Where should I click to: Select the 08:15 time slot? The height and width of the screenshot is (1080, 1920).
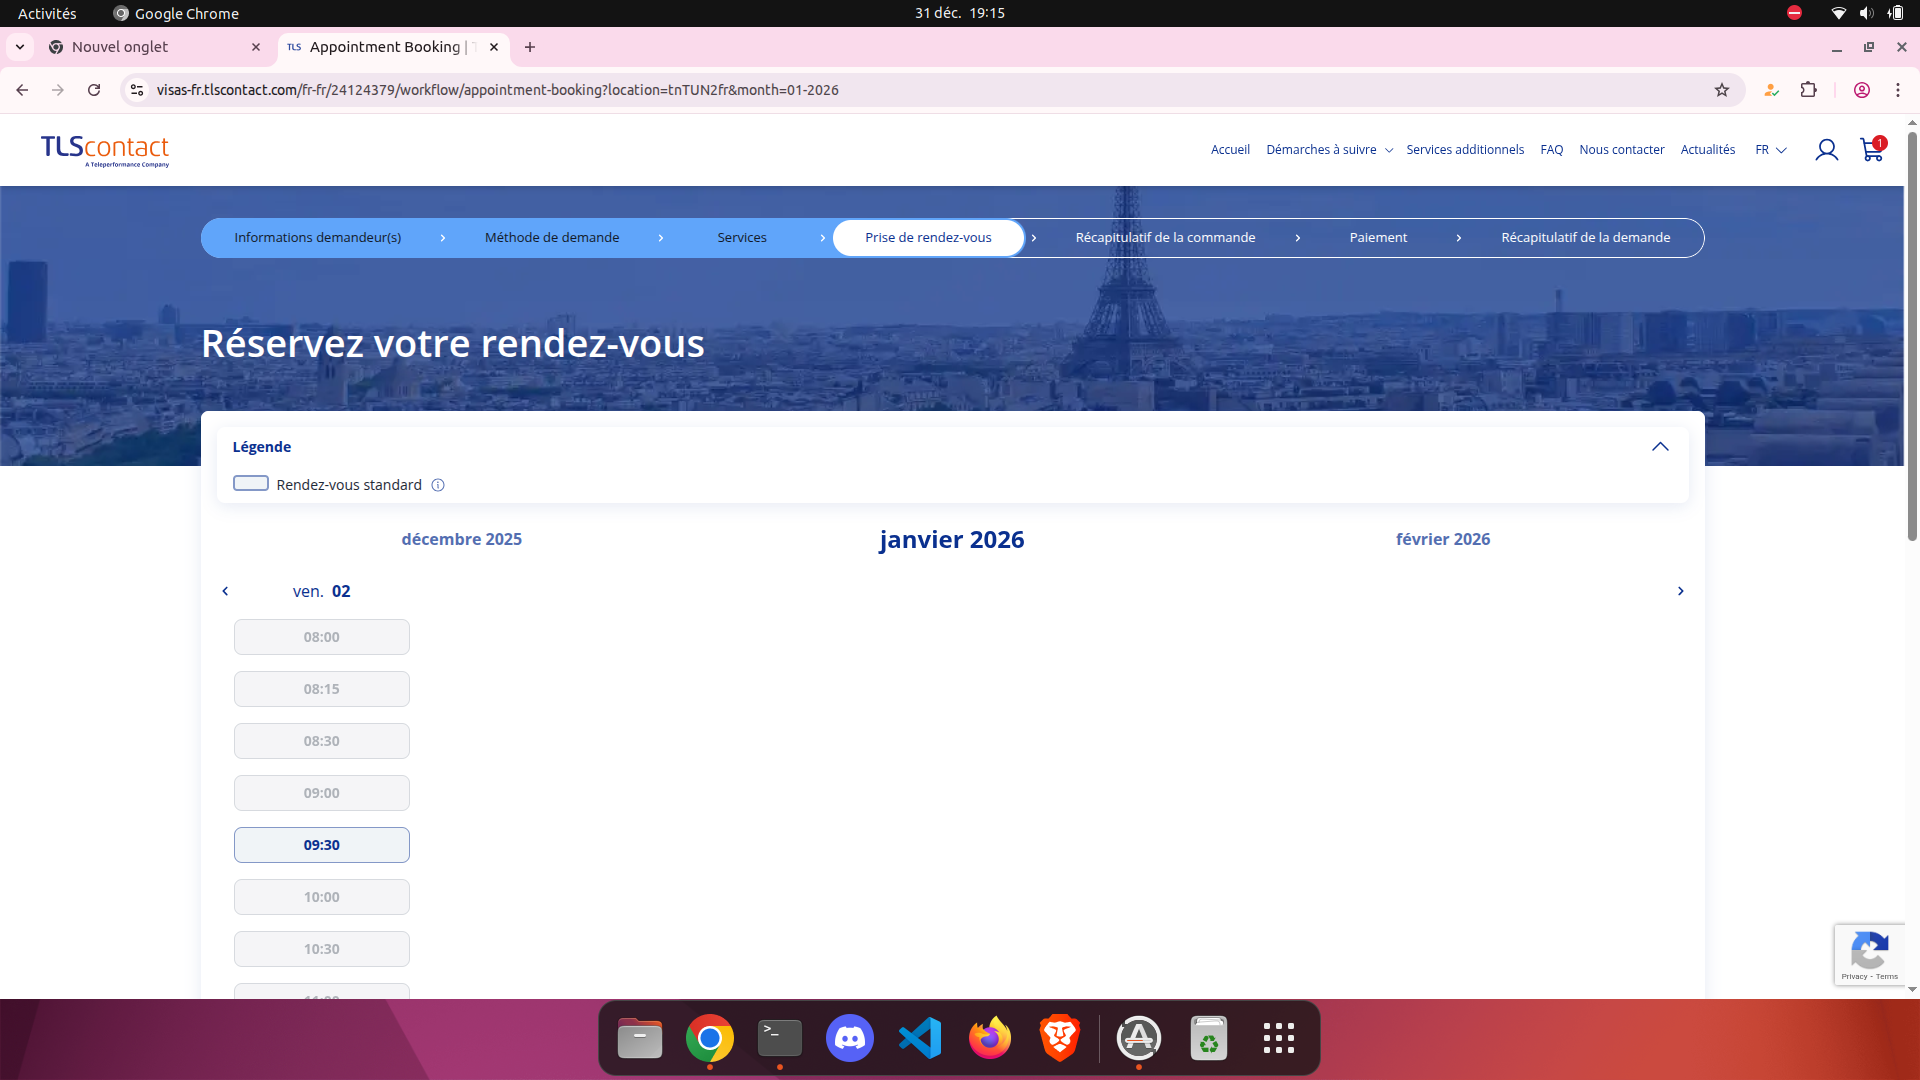tap(322, 689)
